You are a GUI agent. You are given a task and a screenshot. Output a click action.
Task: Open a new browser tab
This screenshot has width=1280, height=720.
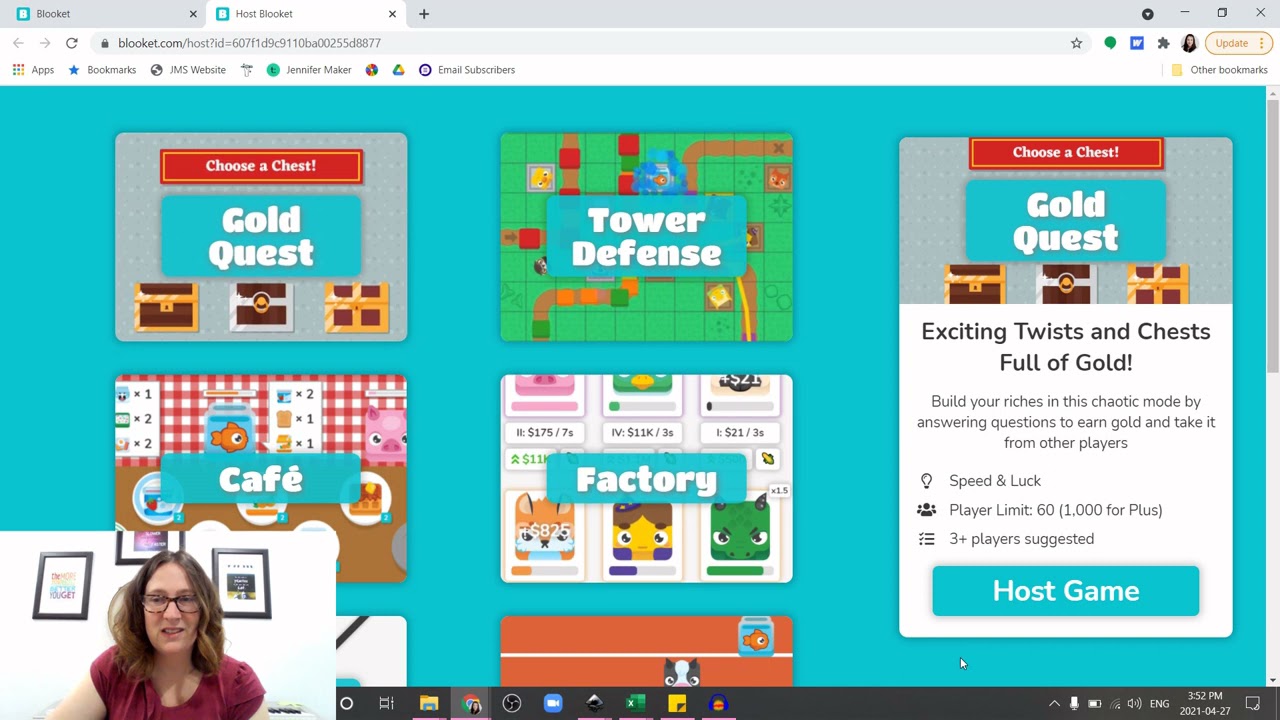pyautogui.click(x=424, y=14)
